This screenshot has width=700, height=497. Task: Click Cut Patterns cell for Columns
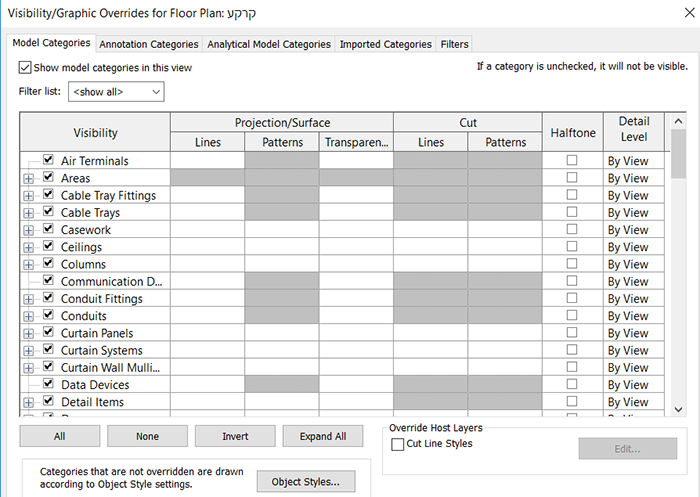pyautogui.click(x=505, y=264)
